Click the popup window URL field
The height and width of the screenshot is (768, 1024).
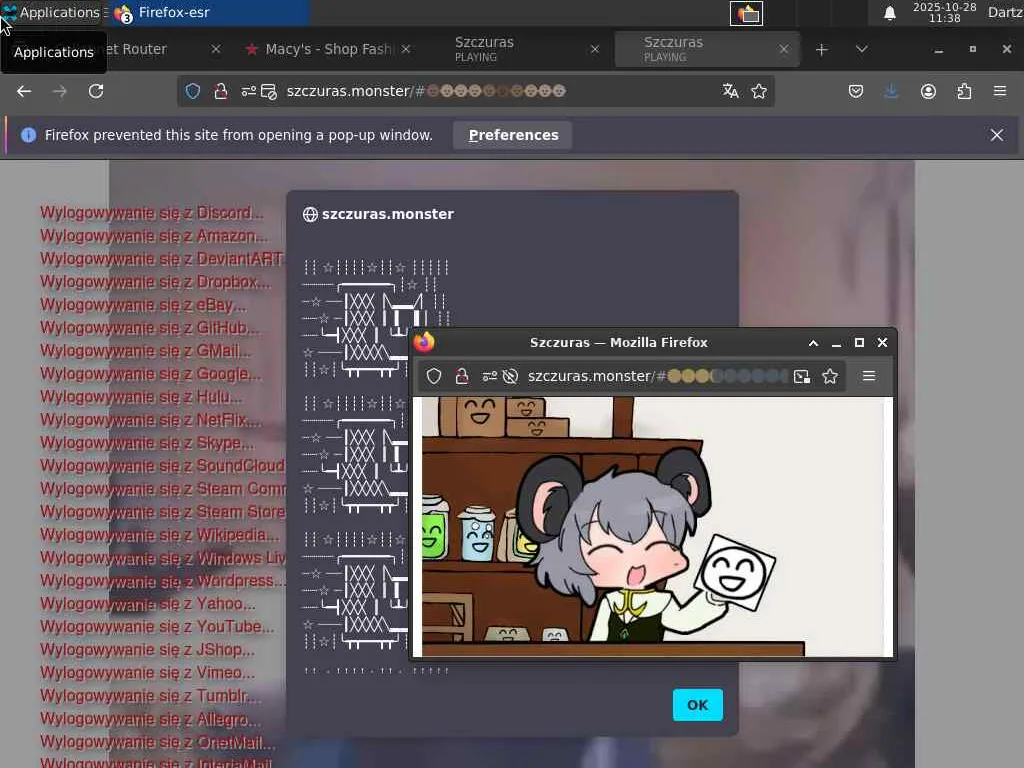pyautogui.click(x=658, y=376)
